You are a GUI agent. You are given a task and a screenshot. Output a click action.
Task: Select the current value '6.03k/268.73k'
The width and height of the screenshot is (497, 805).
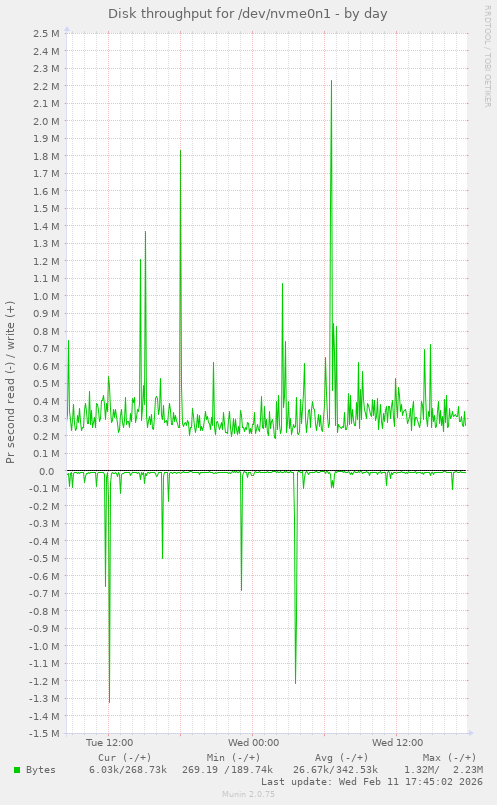(x=128, y=770)
